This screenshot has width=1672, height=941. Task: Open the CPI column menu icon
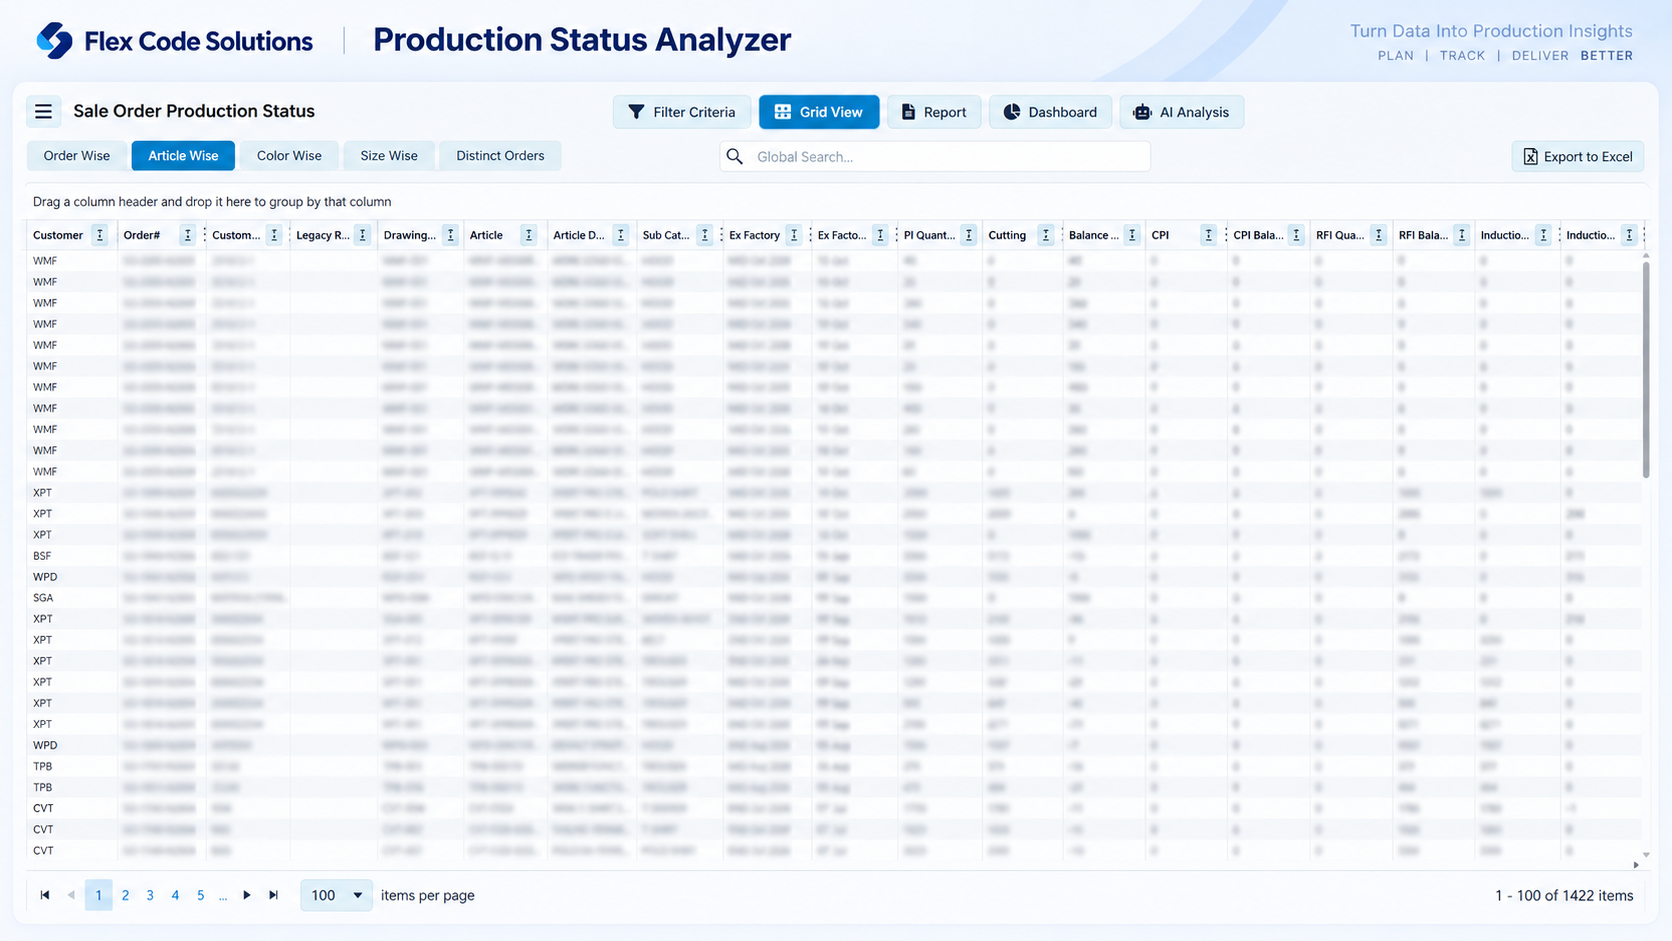1208,235
